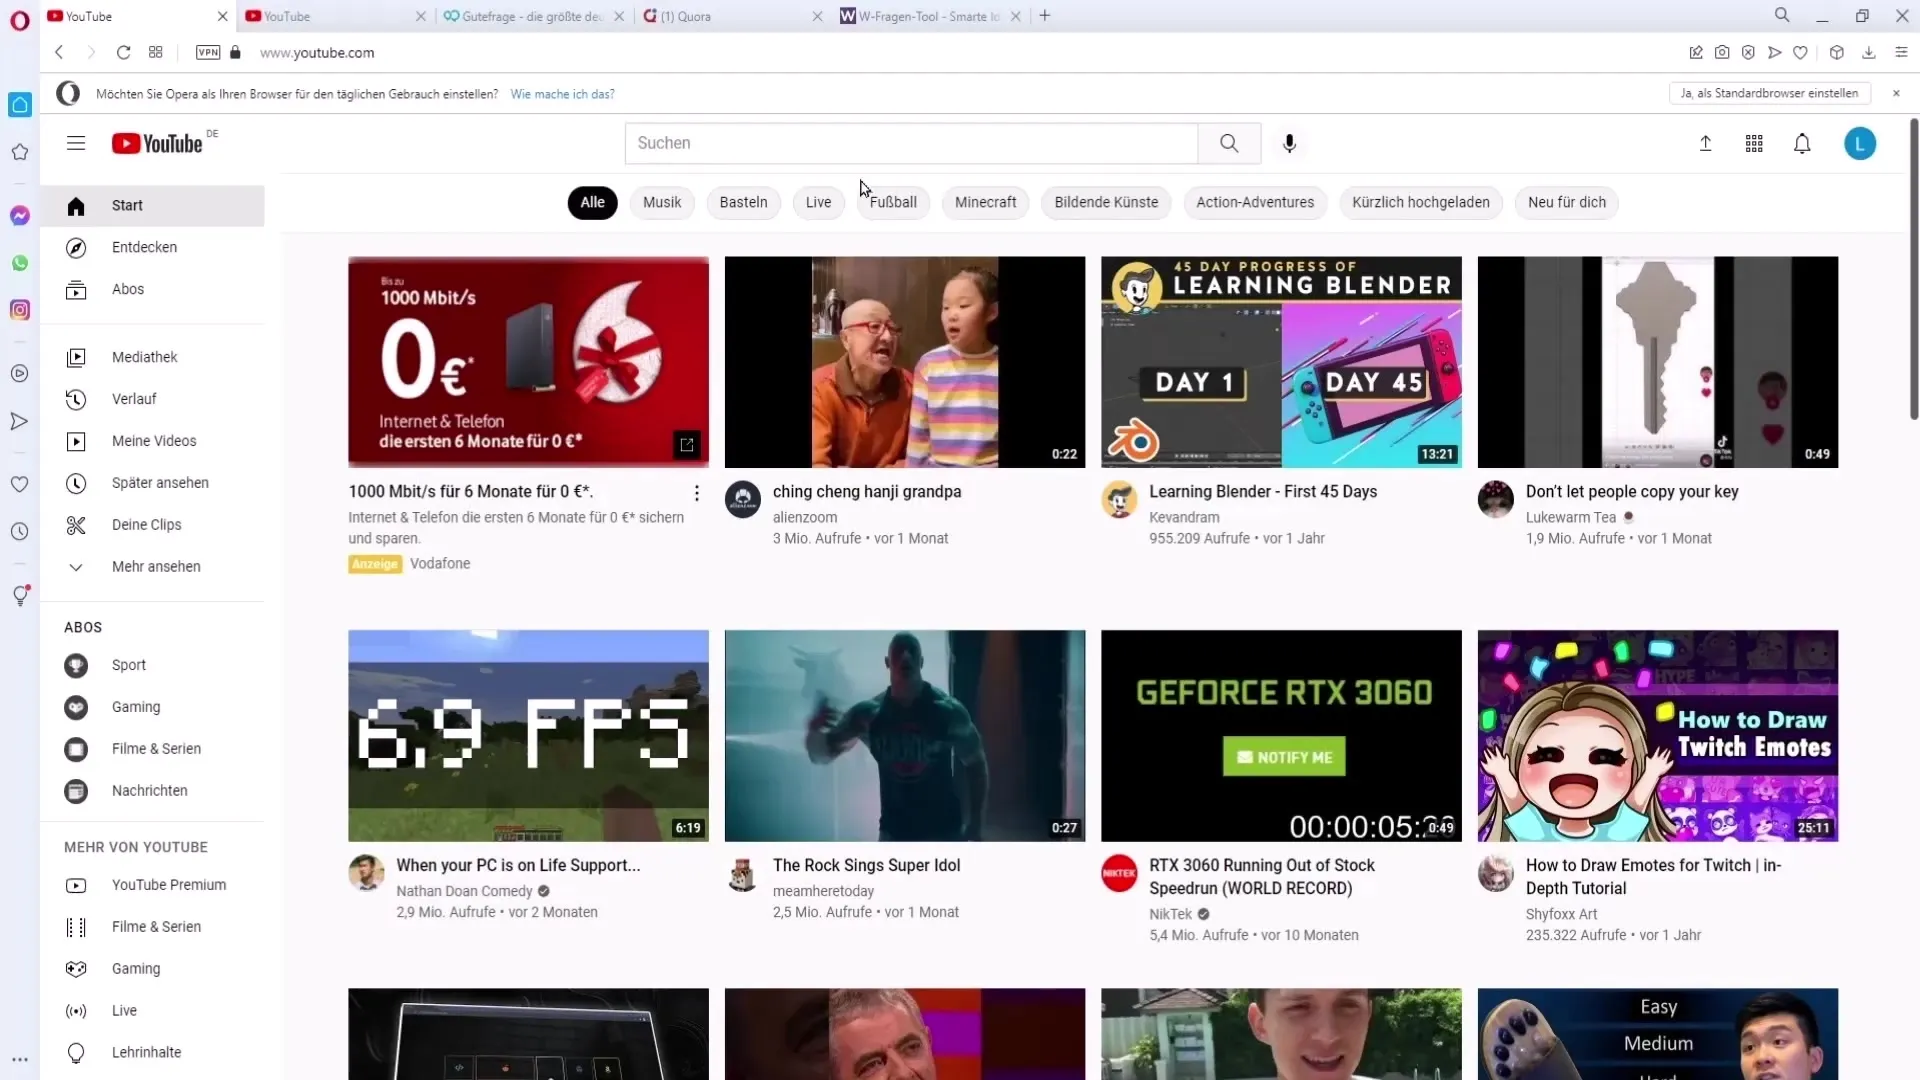
Task: Select the 'Kürzlich hochgeladen' chip
Action: 1420,202
